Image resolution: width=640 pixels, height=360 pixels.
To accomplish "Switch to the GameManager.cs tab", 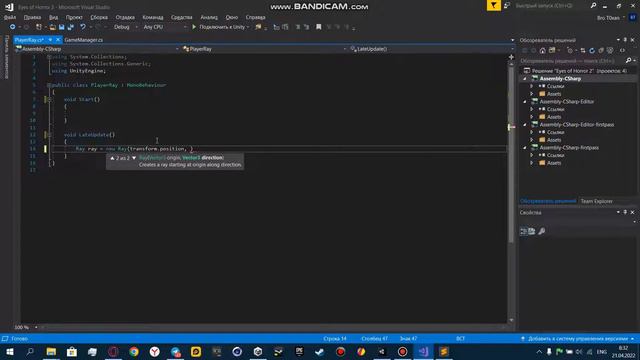I will click(84, 40).
